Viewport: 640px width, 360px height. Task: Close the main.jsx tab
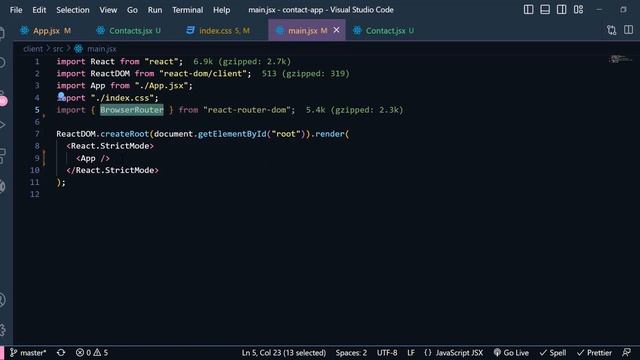tap(336, 30)
